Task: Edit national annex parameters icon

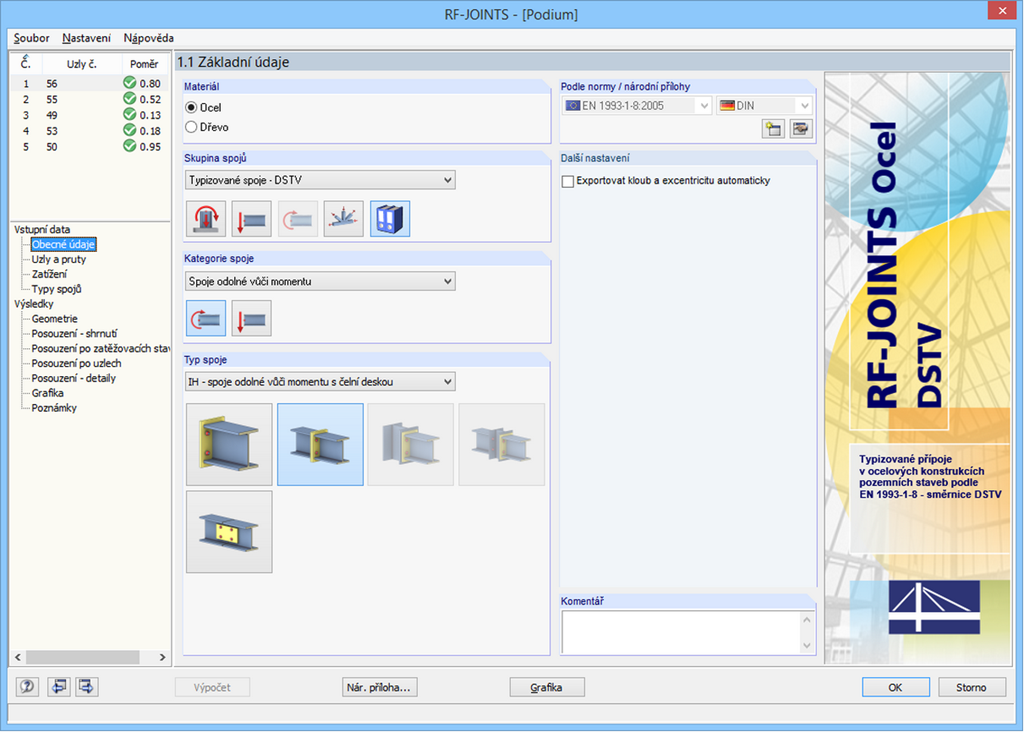Action: (801, 129)
